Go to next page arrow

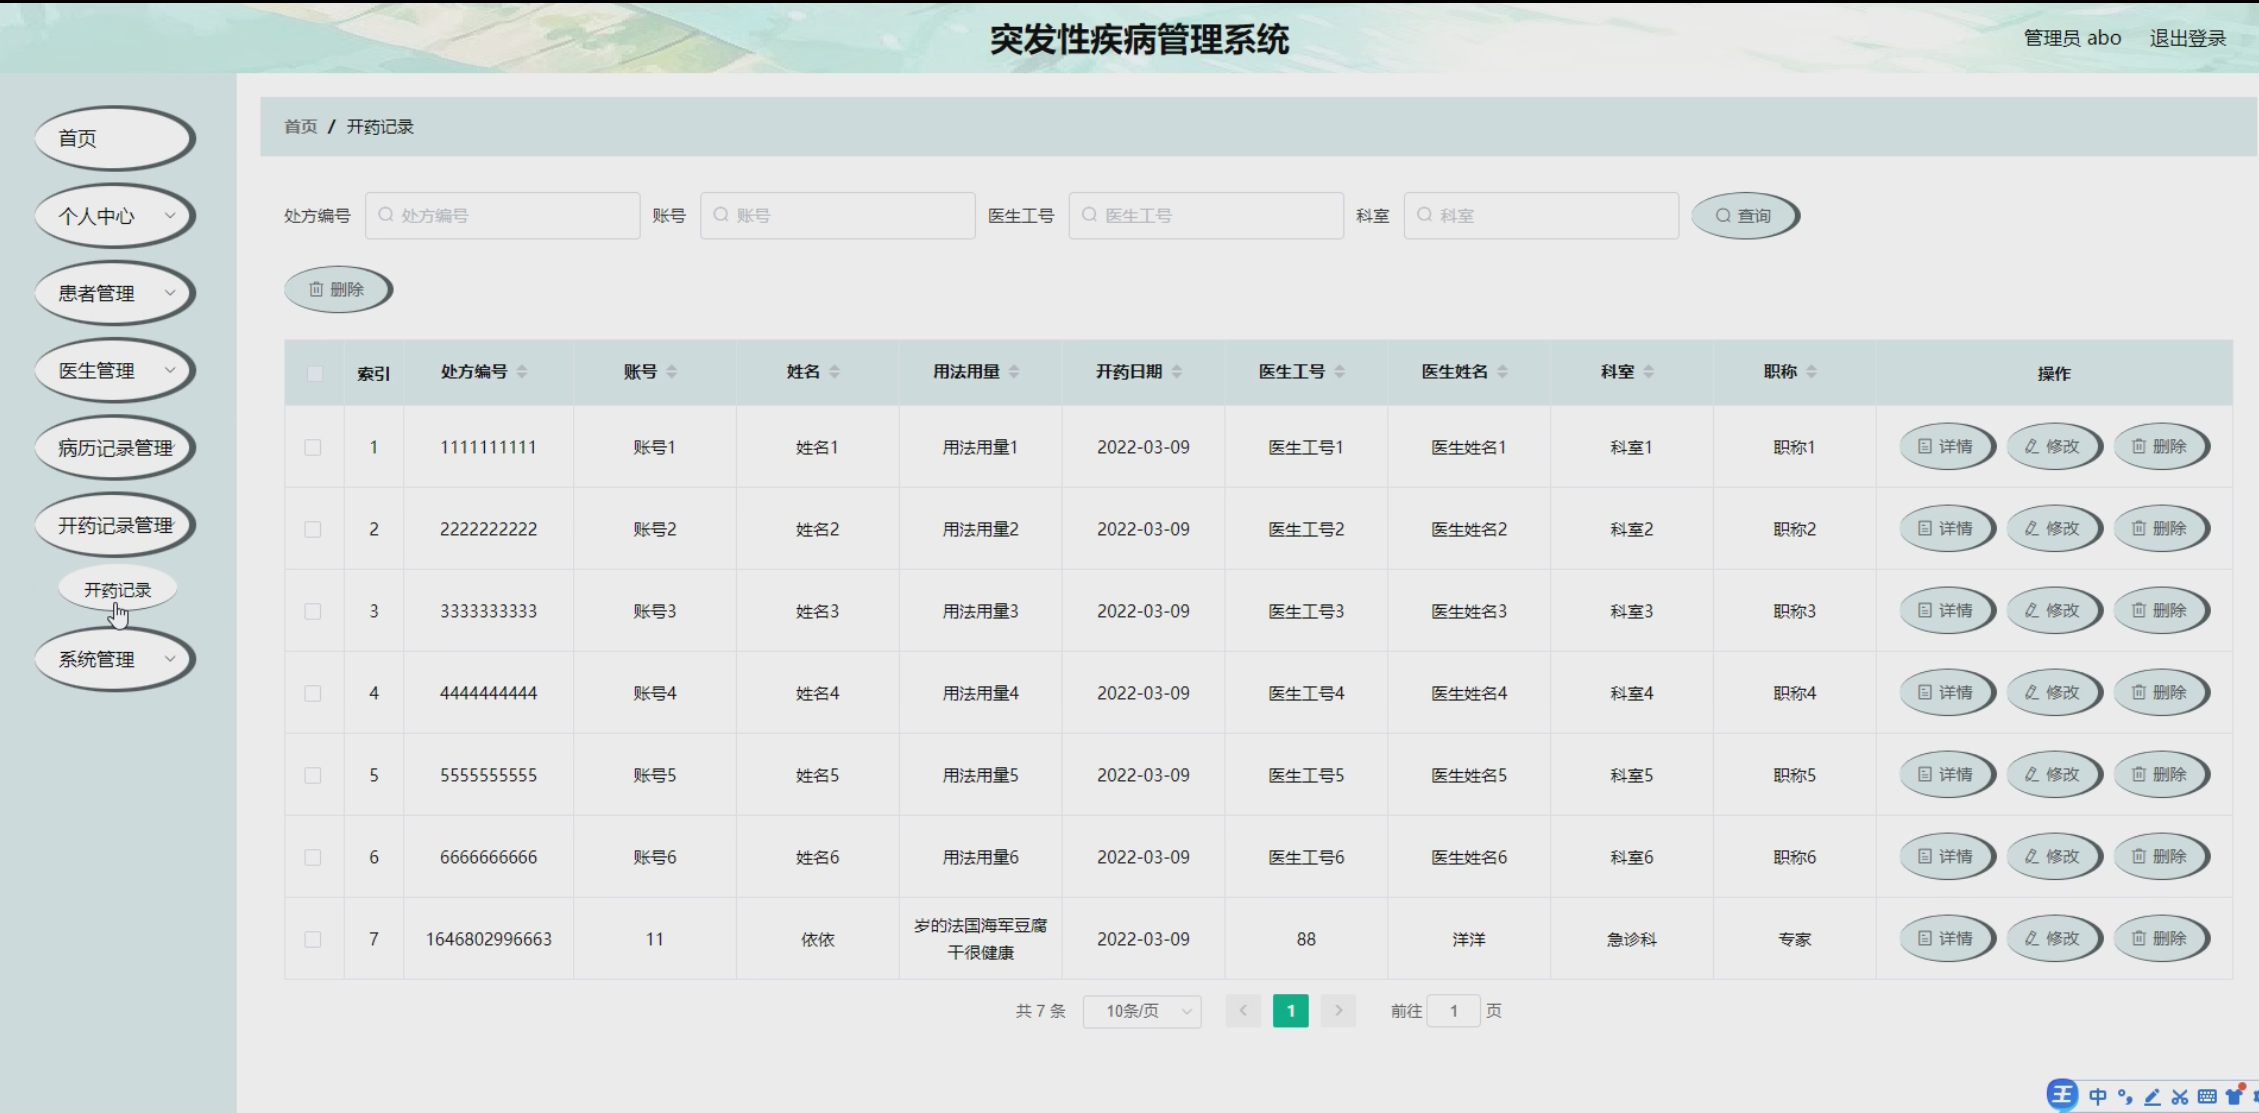(x=1339, y=1011)
